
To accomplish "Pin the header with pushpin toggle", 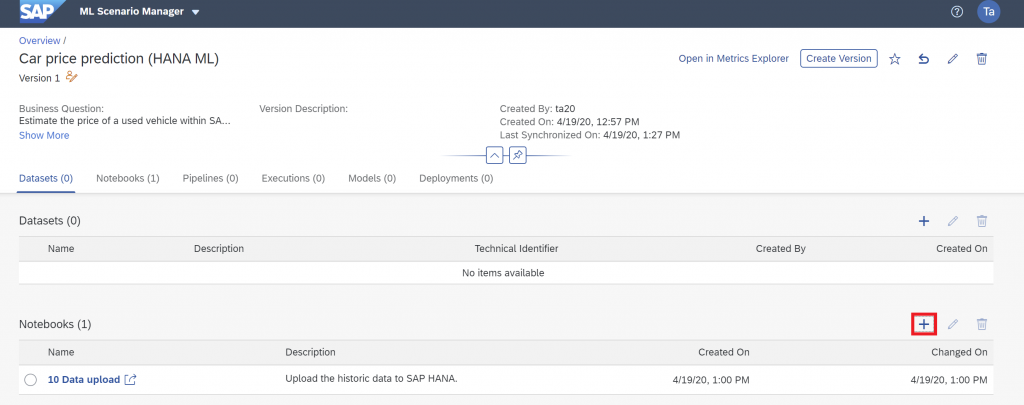I will 517,155.
